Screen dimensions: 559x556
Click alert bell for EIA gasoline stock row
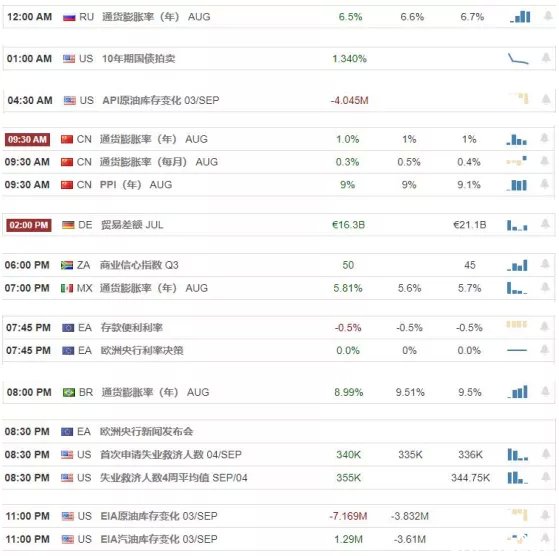click(x=545, y=538)
